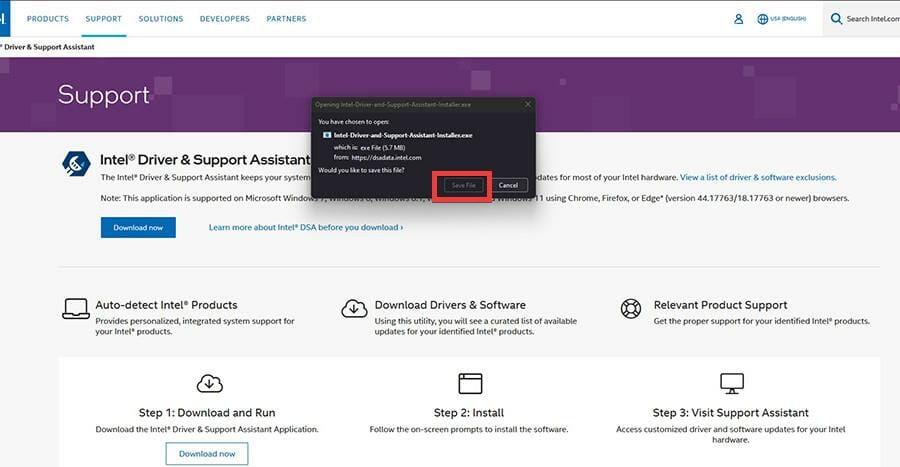Close the file download dialog
This screenshot has width=900, height=467.
point(528,104)
